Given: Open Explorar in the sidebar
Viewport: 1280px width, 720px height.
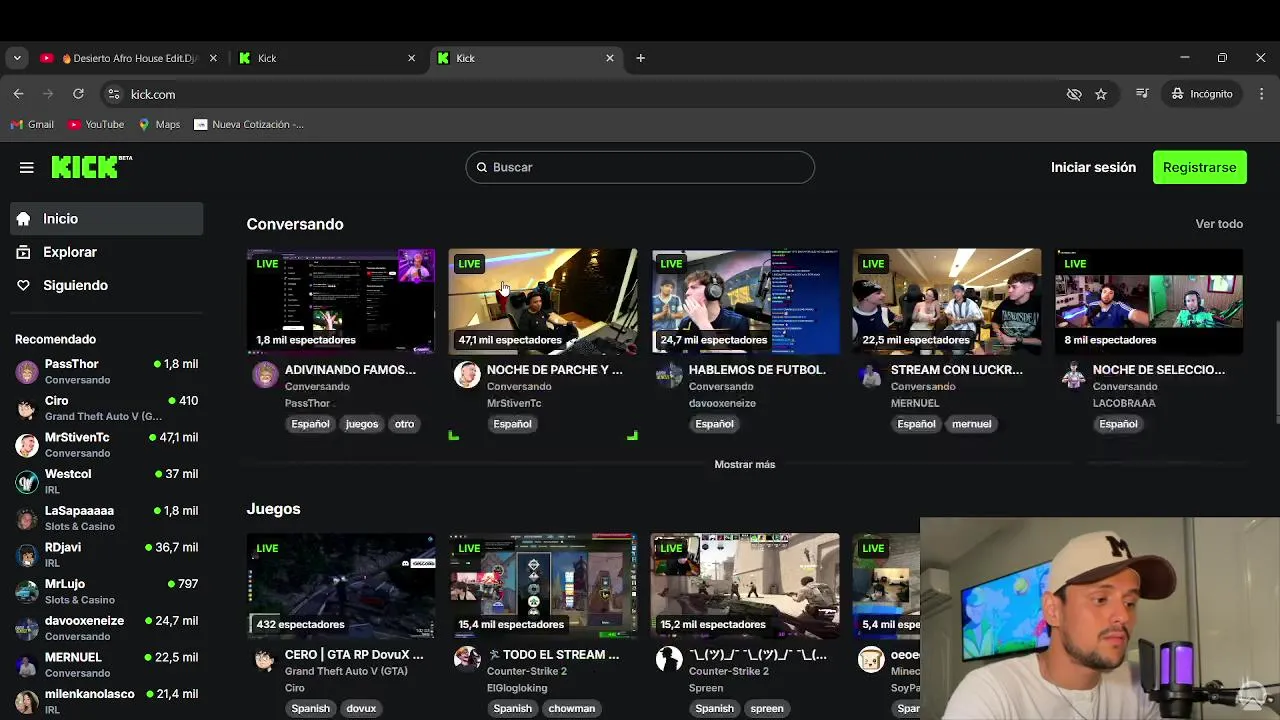Looking at the screenshot, I should (107, 252).
